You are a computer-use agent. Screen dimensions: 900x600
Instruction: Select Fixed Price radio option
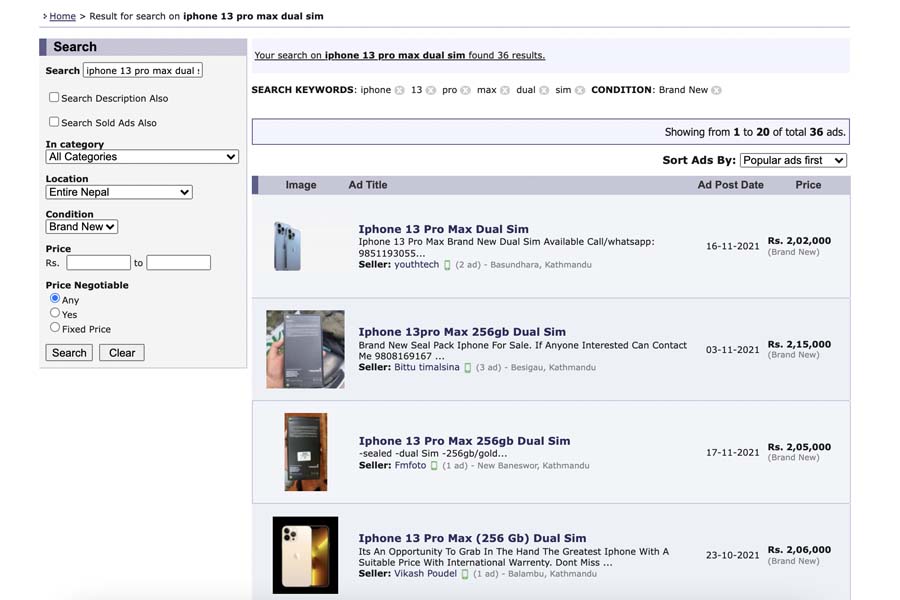(x=55, y=328)
